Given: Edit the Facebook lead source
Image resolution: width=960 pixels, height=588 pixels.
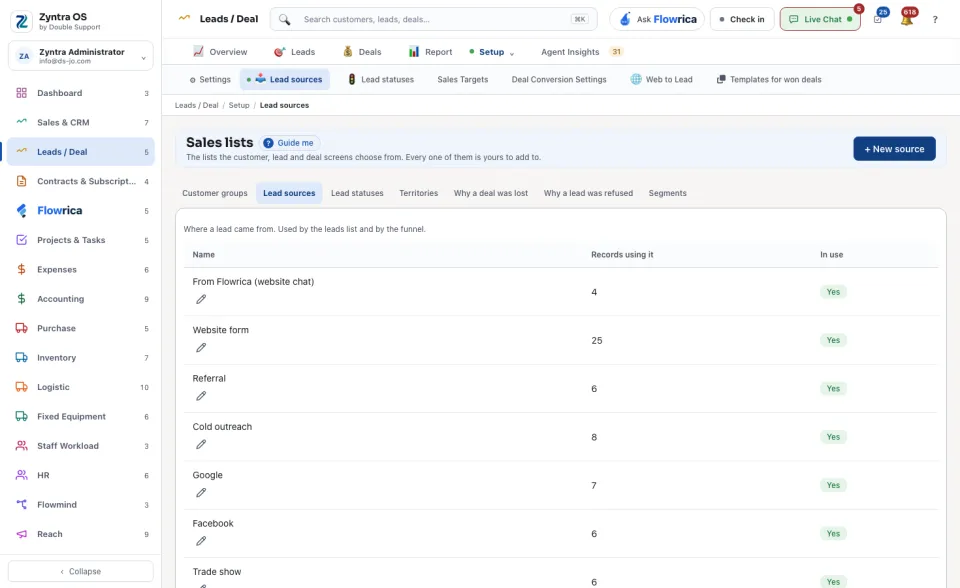Looking at the screenshot, I should [201, 541].
